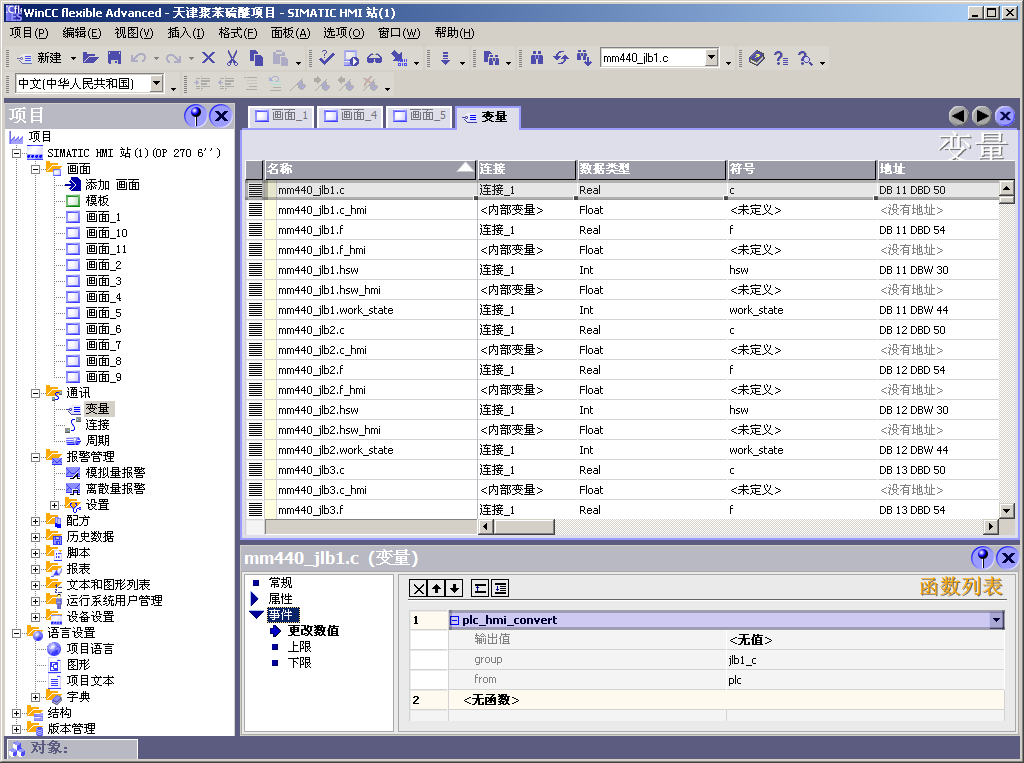Expand the 历史数据 tree node
Image resolution: width=1024 pixels, height=763 pixels.
[36, 537]
